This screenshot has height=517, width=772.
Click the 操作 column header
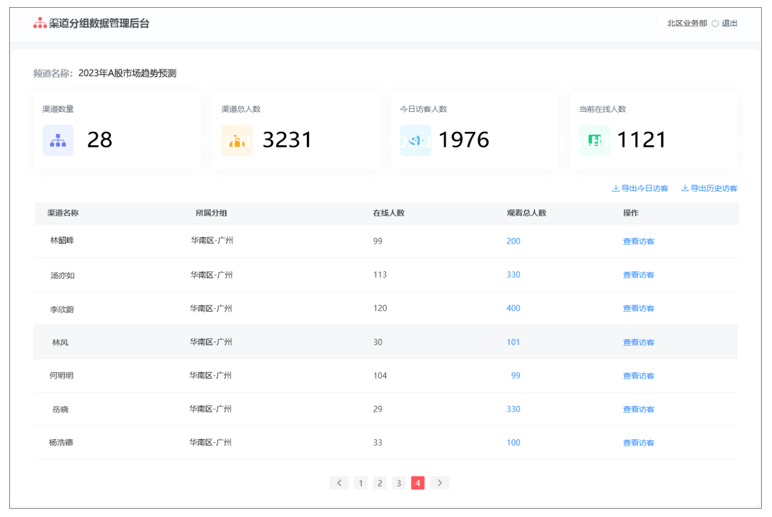point(631,213)
